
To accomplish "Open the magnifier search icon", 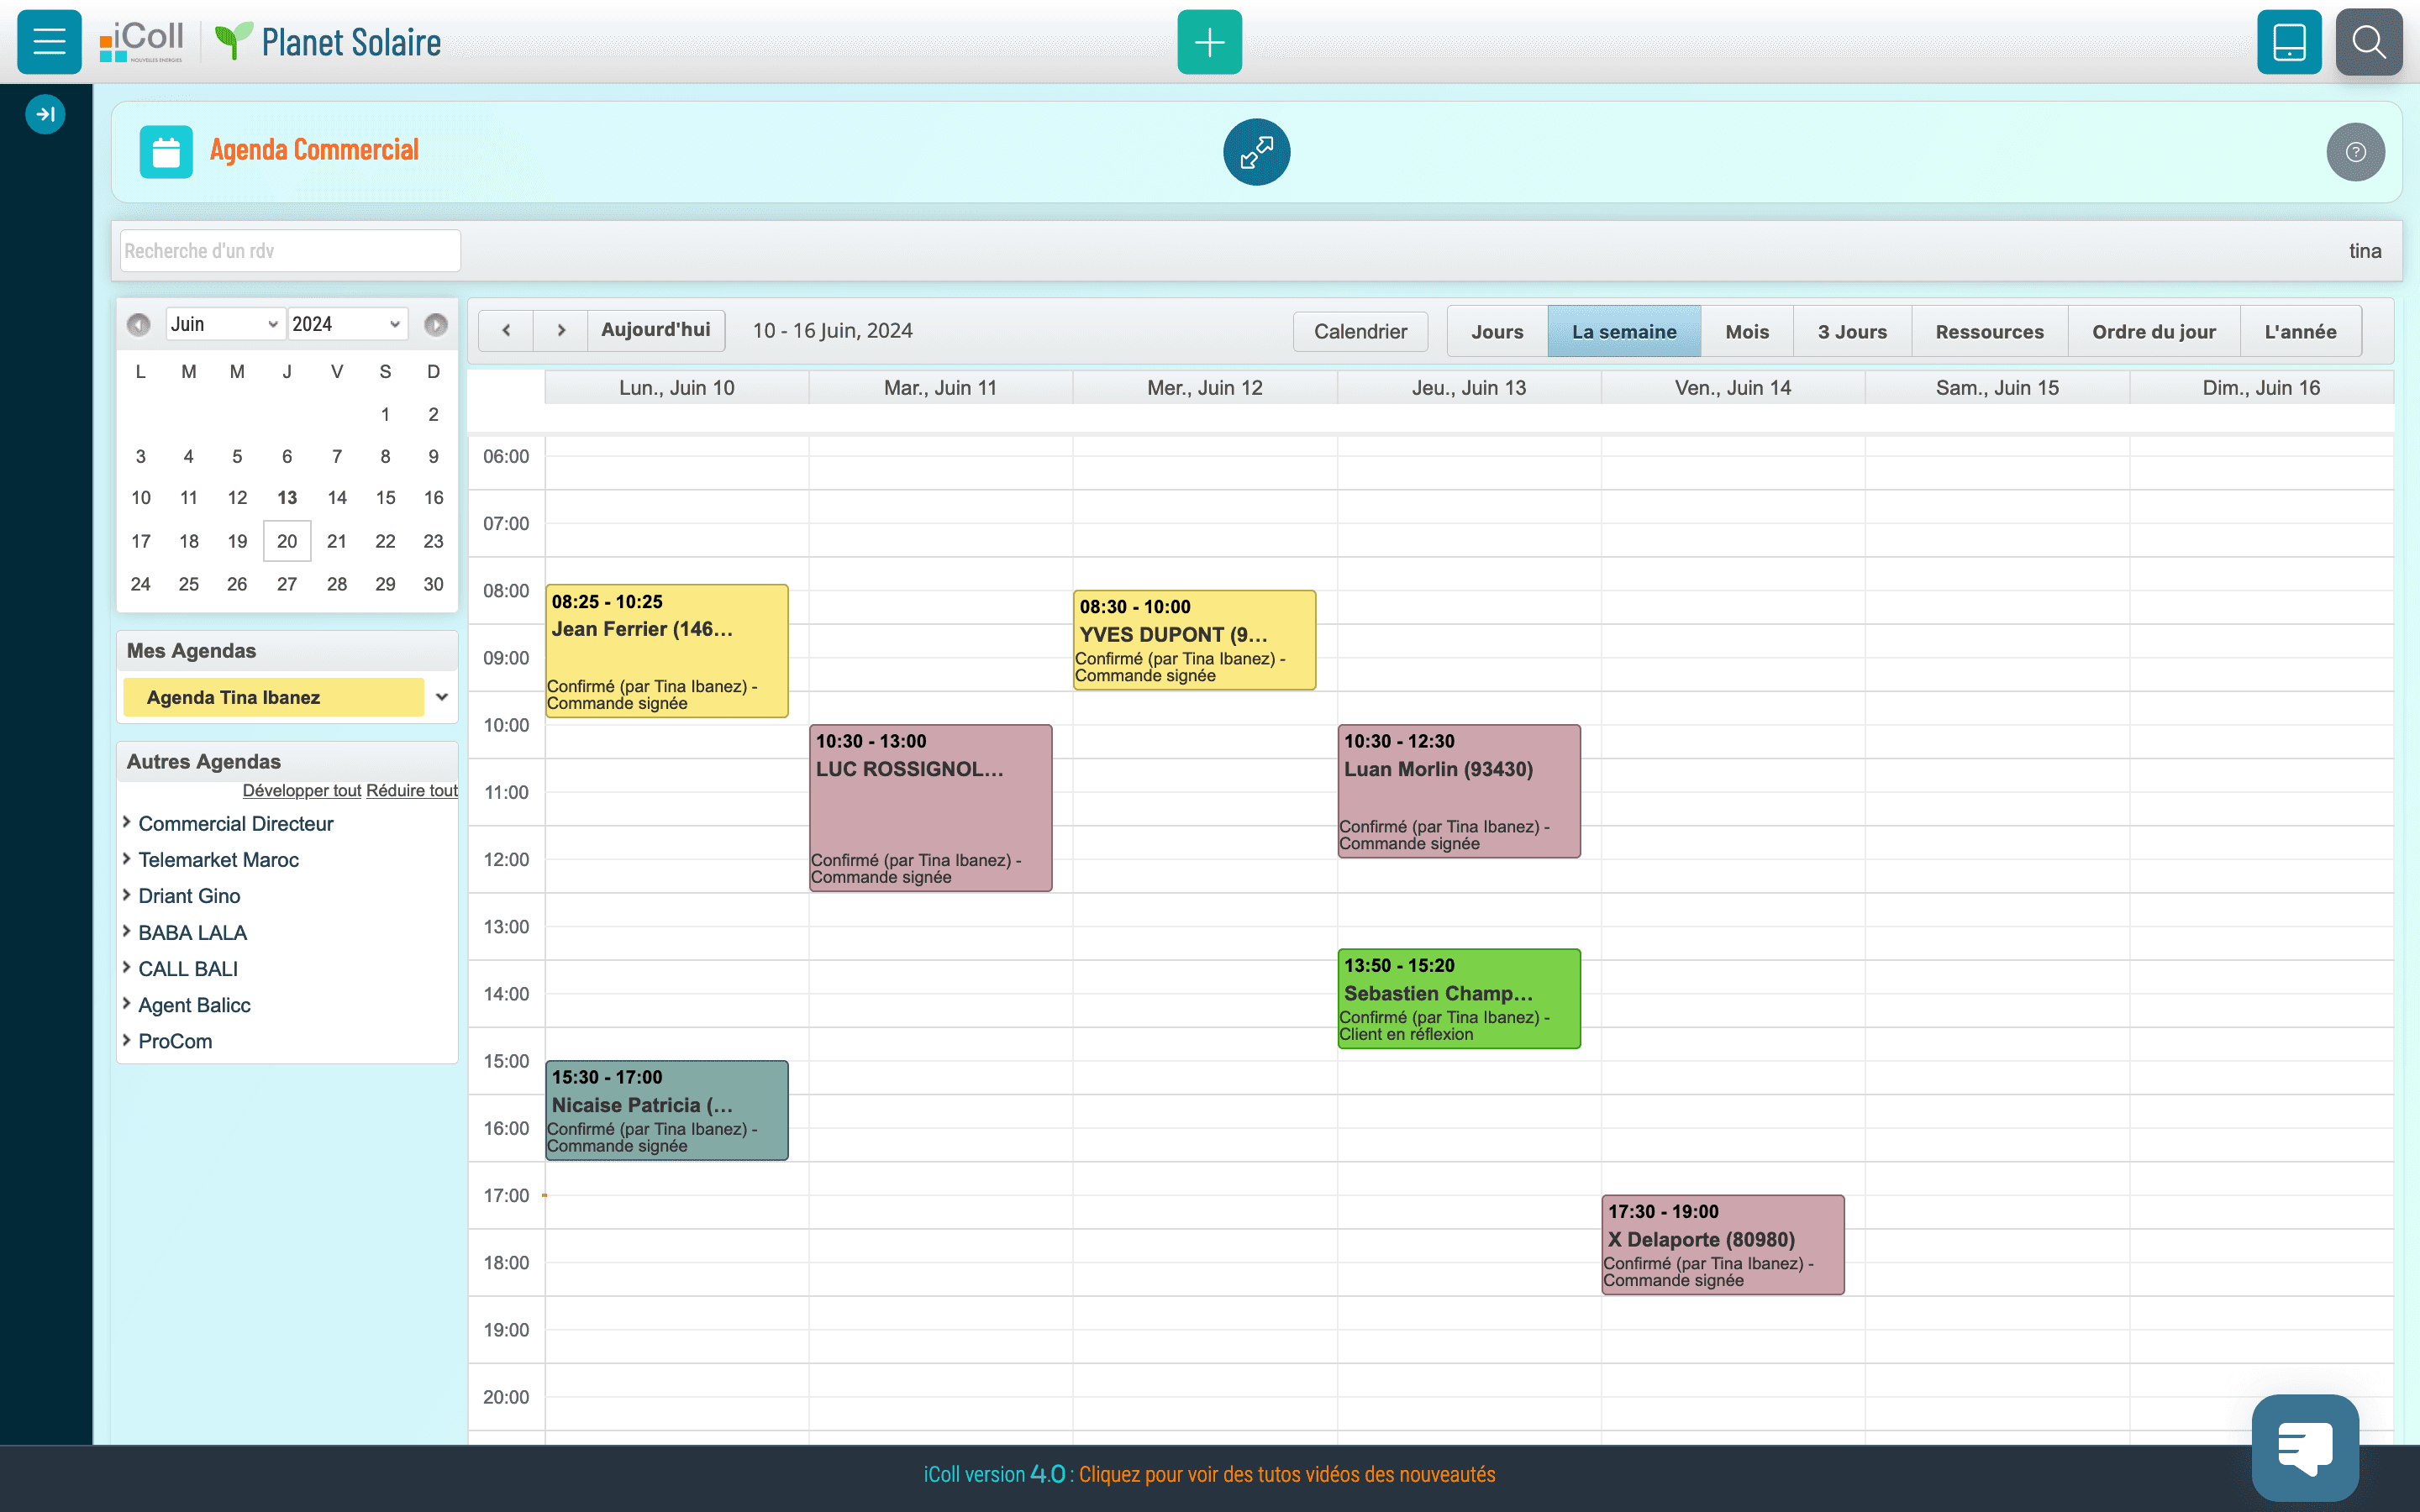I will [2369, 42].
